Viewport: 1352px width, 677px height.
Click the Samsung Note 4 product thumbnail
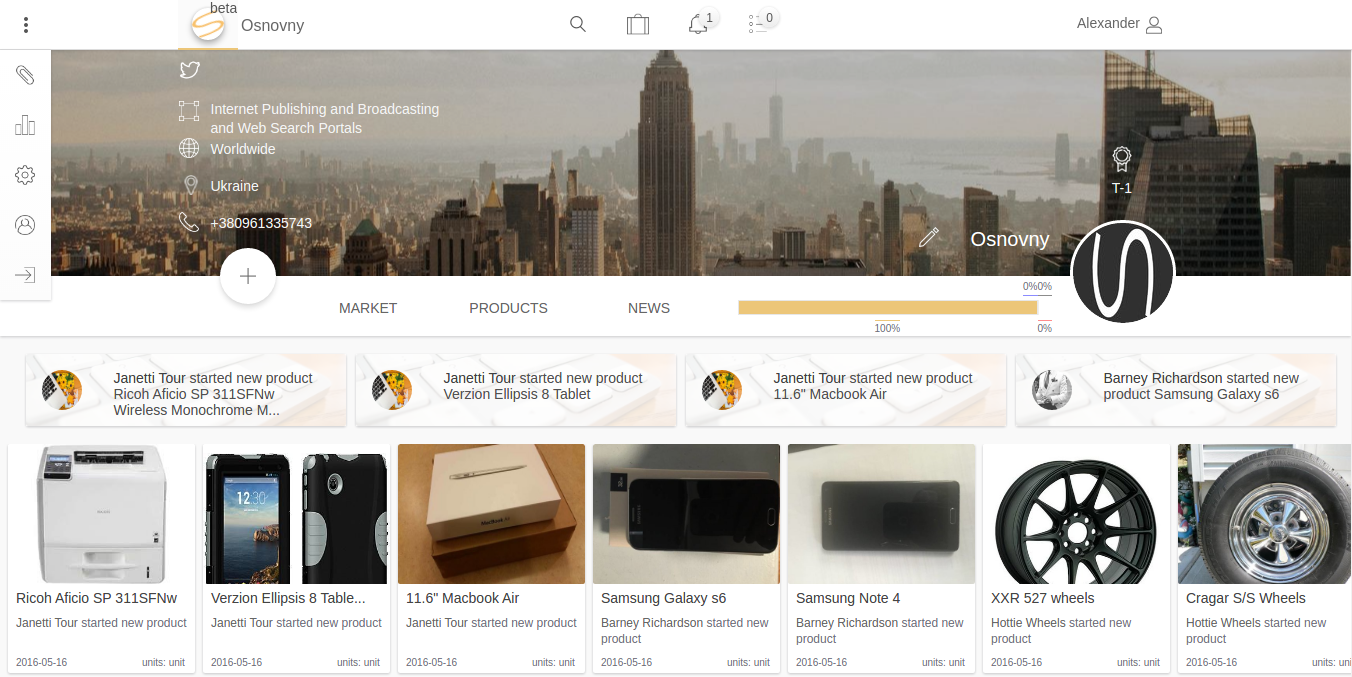coord(881,514)
